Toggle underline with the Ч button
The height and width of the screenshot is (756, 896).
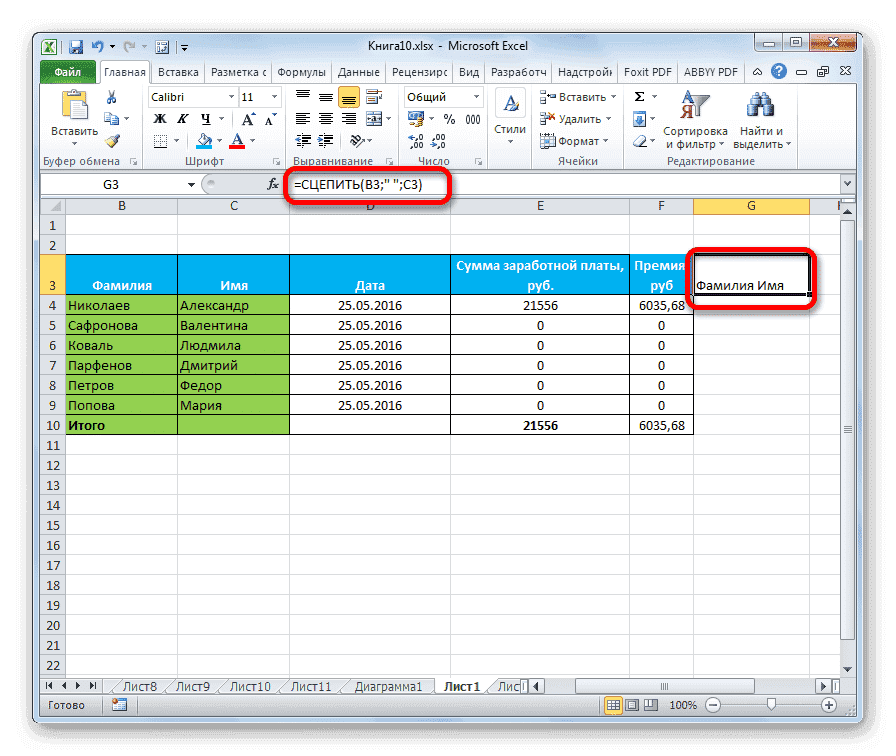[206, 119]
